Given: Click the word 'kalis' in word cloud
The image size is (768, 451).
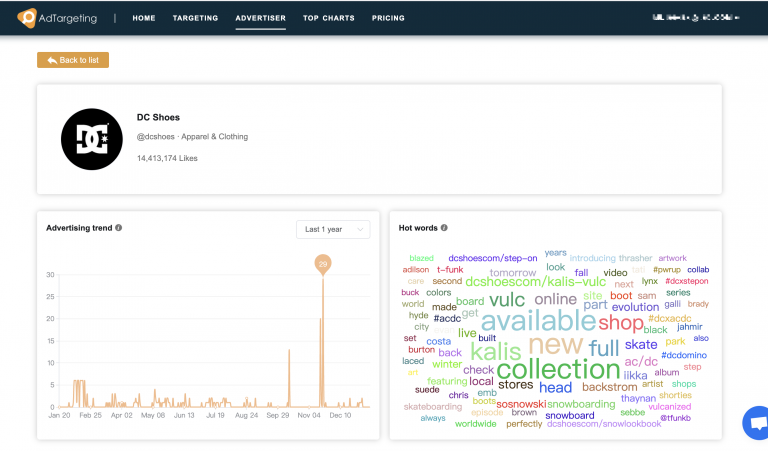Looking at the screenshot, I should (496, 351).
